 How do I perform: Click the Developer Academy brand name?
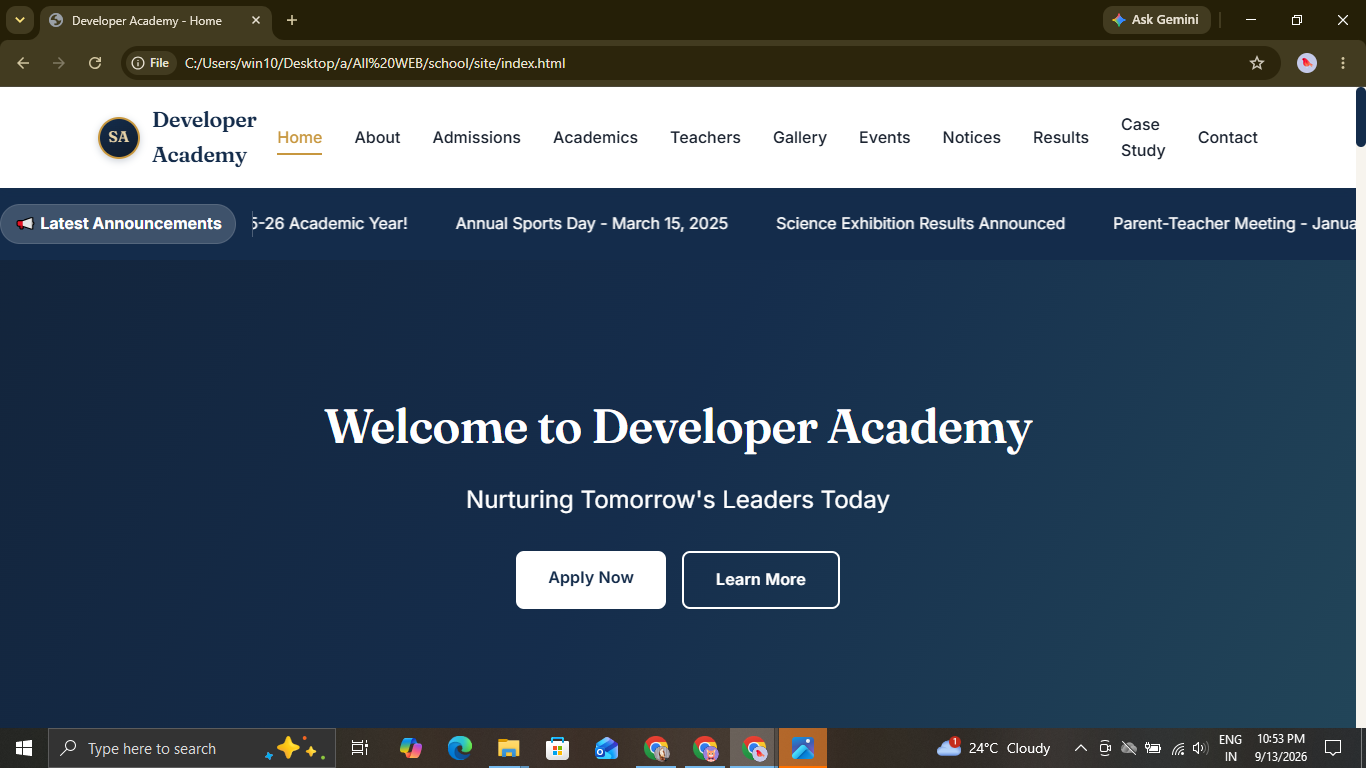coord(204,137)
